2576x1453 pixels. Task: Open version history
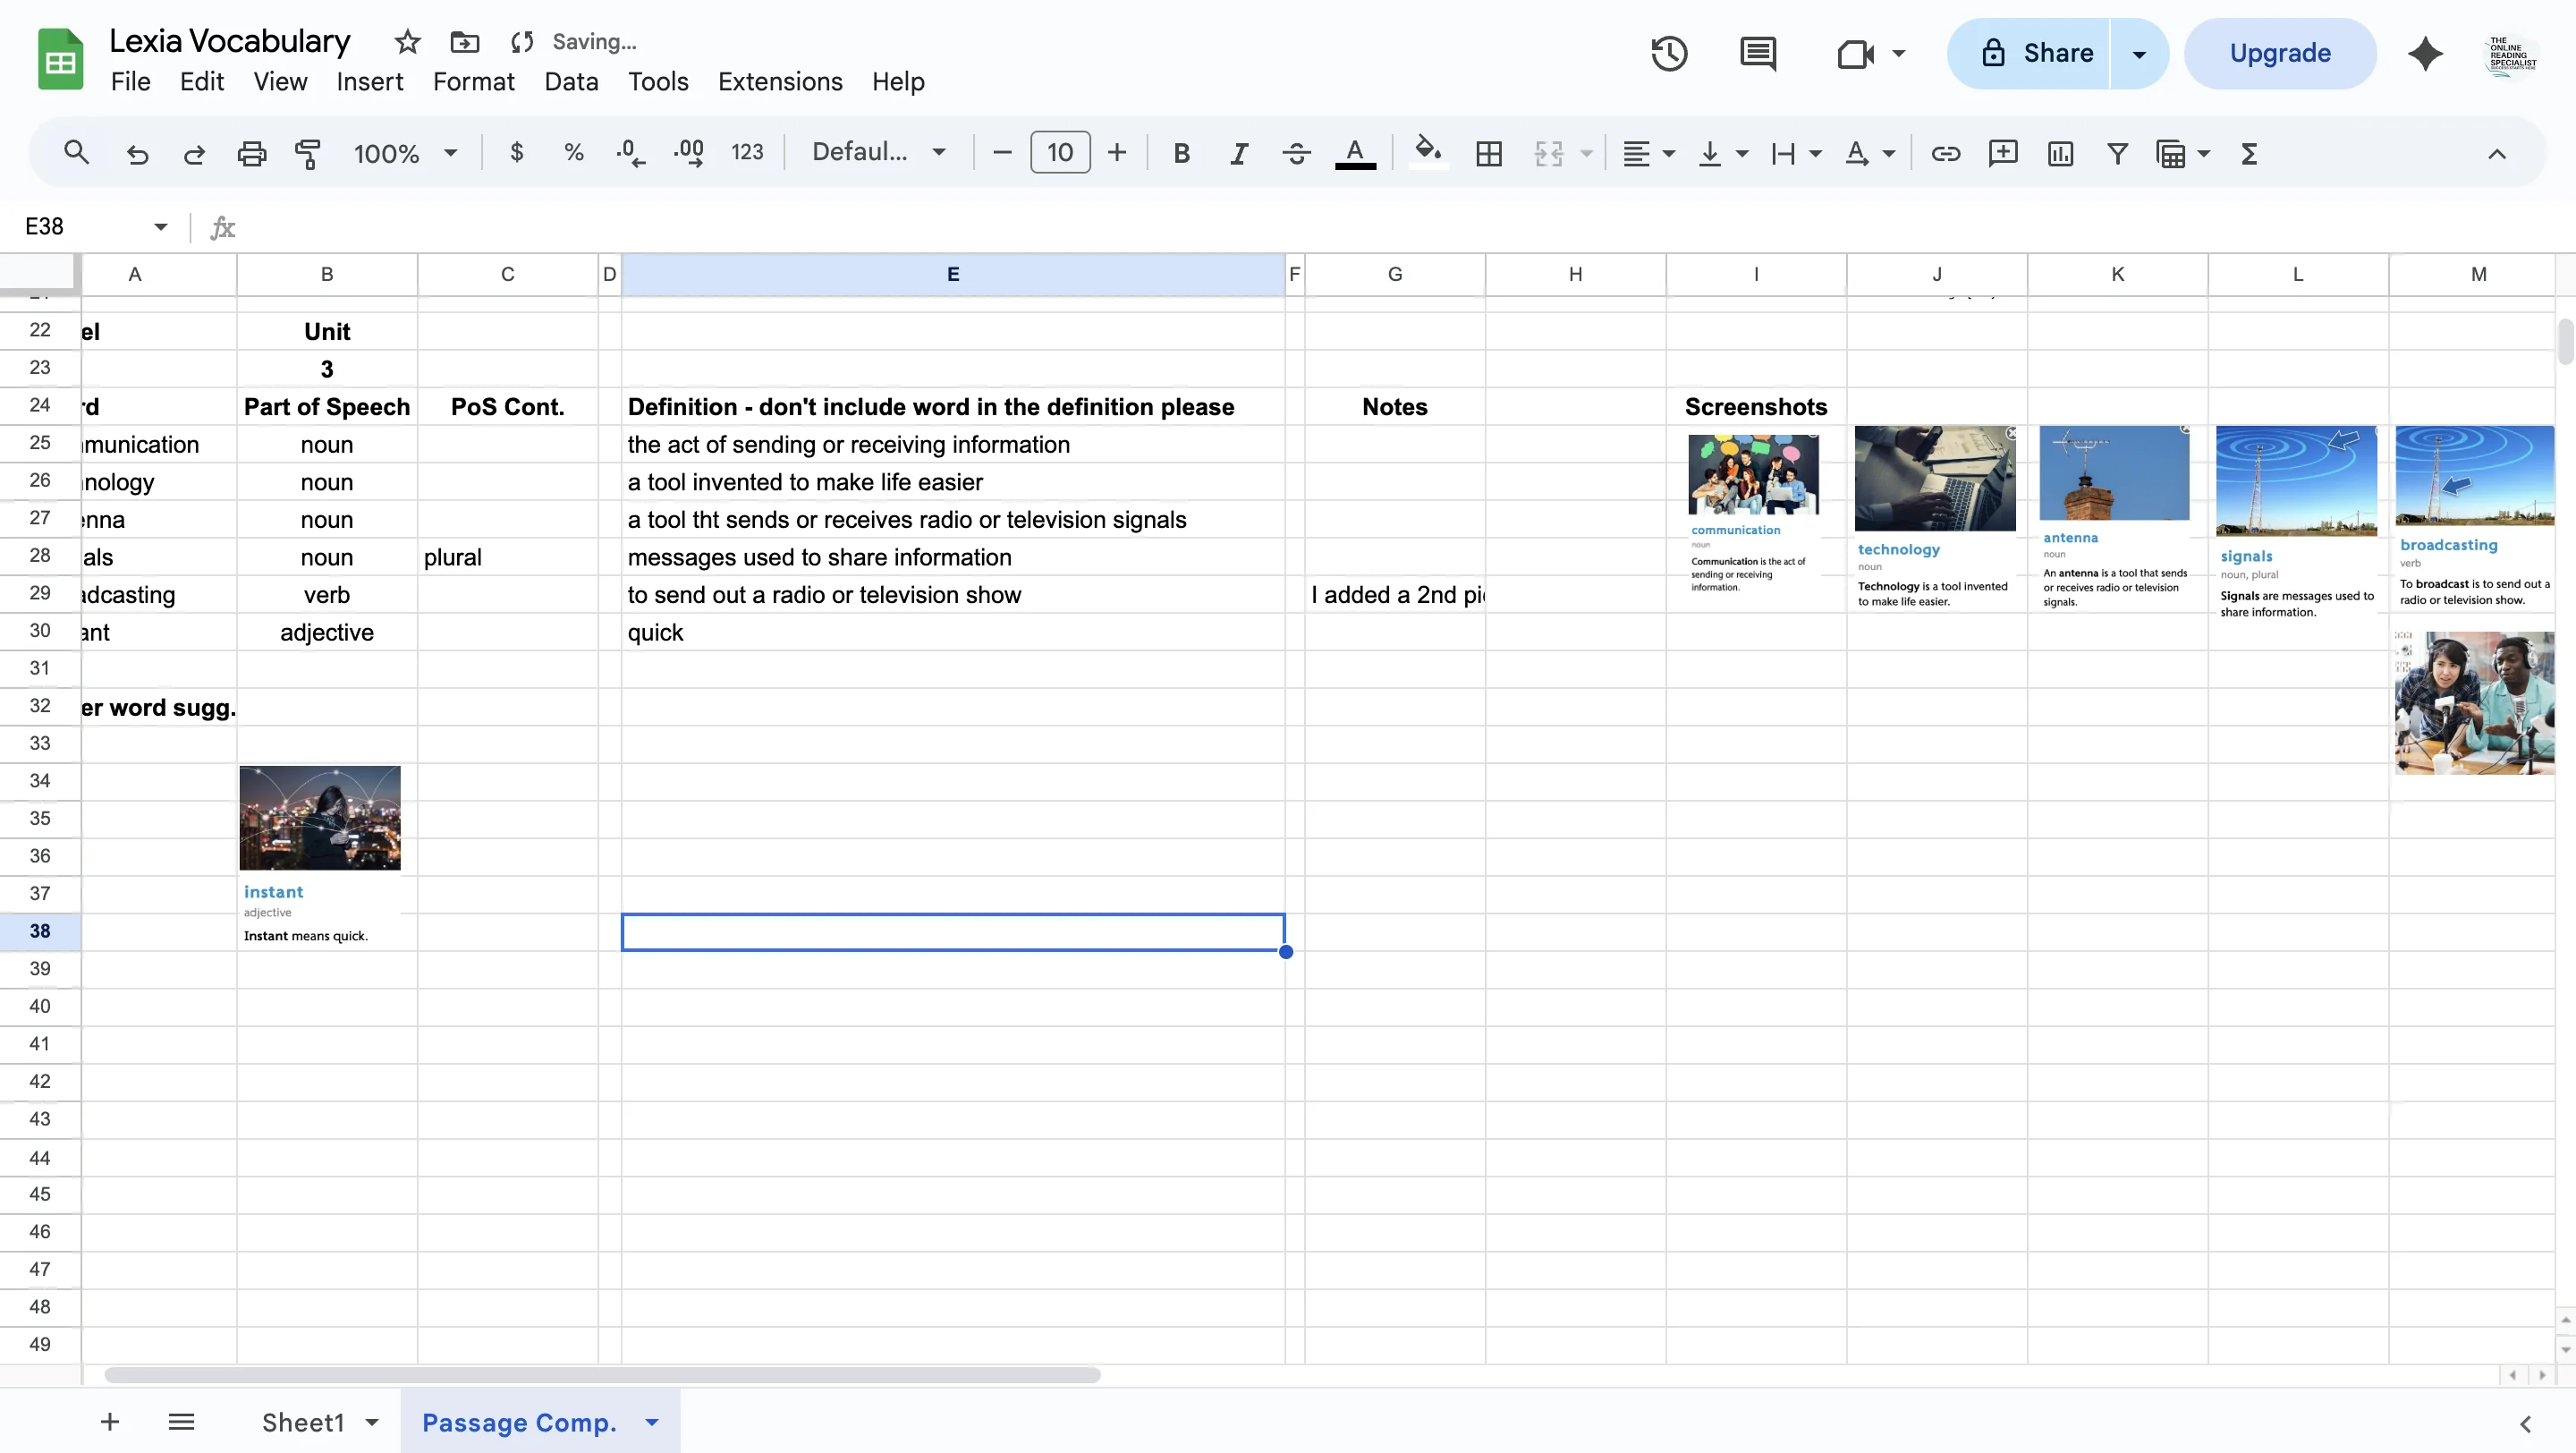tap(1668, 53)
